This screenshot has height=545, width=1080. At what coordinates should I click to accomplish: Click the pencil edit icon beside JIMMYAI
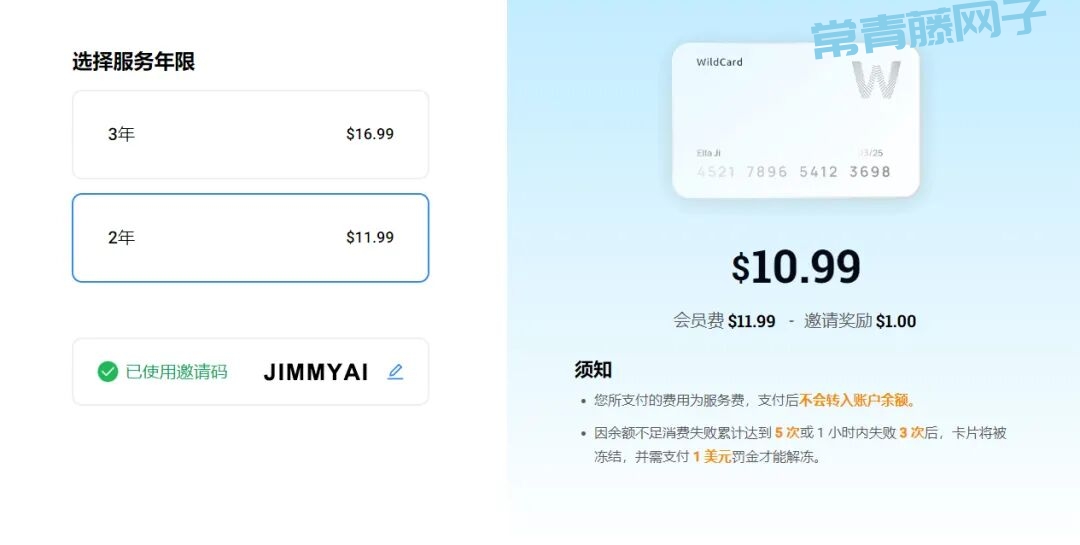[395, 372]
